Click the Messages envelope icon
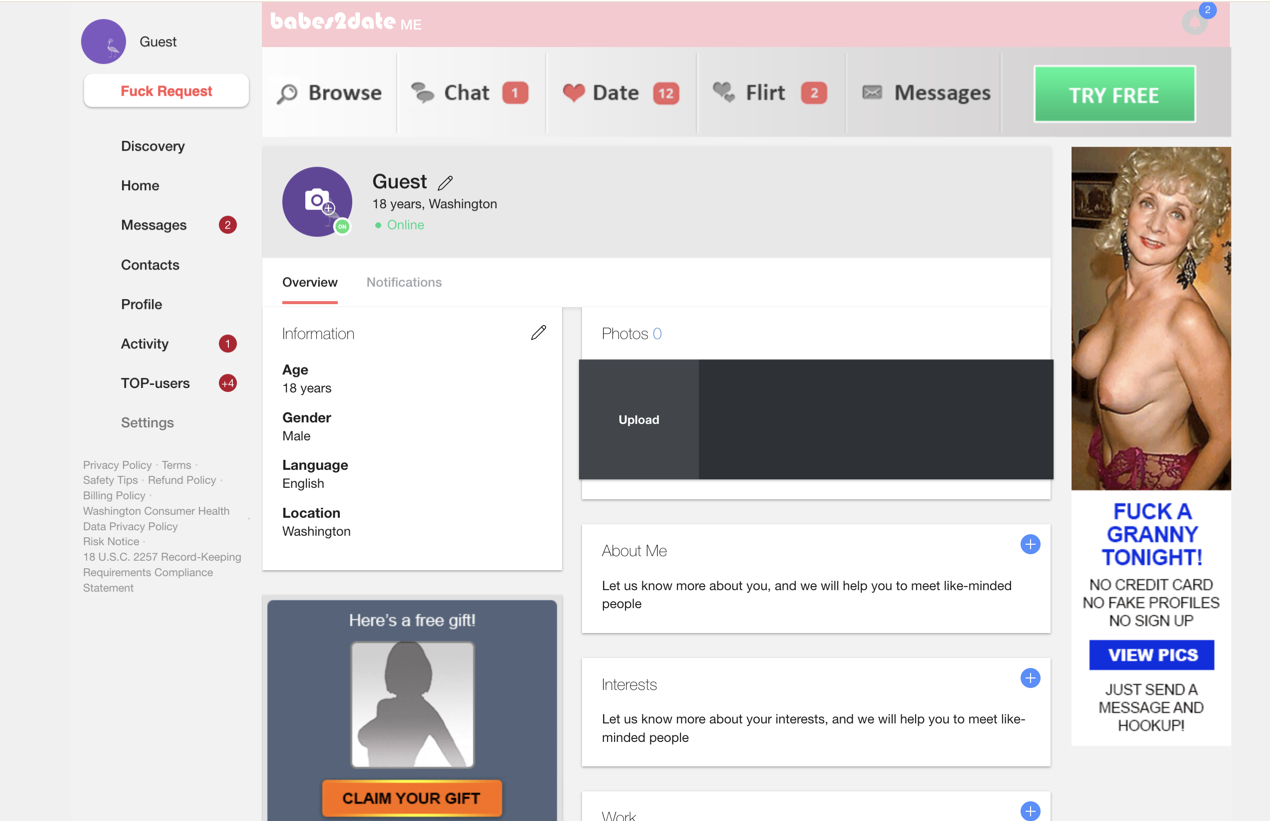Image resolution: width=1271 pixels, height=821 pixels. [872, 93]
